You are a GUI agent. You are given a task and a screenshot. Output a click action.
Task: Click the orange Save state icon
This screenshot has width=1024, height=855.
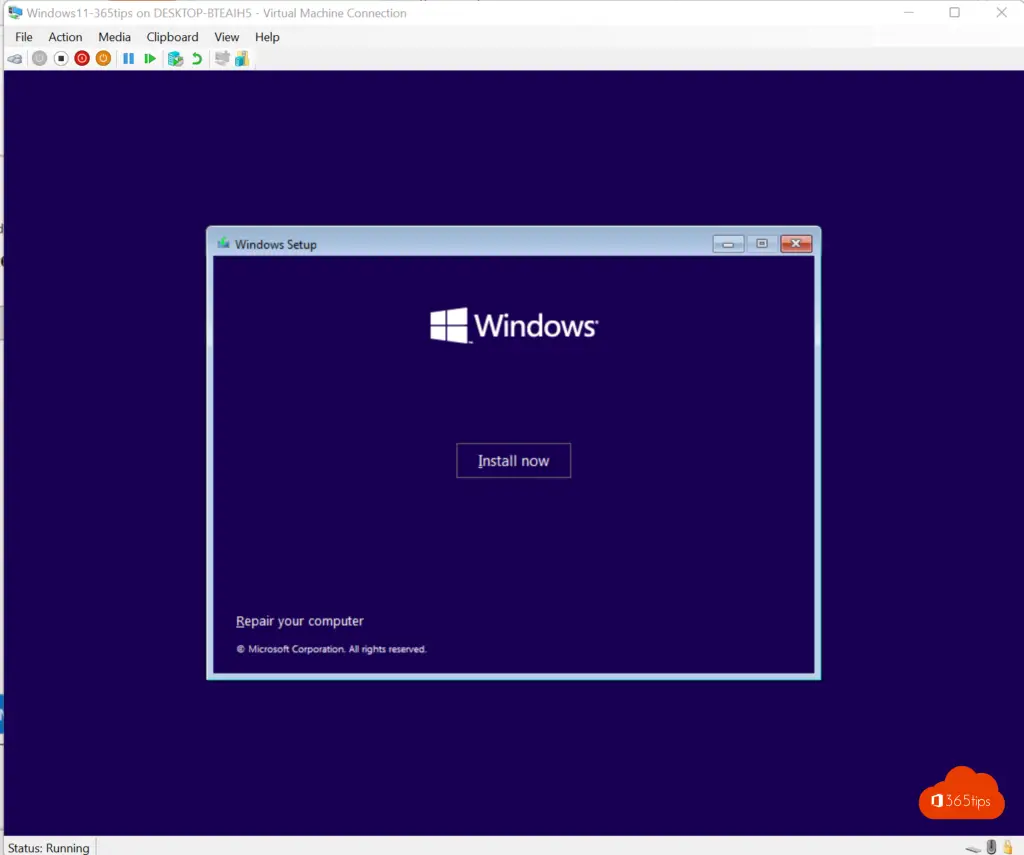coord(103,59)
